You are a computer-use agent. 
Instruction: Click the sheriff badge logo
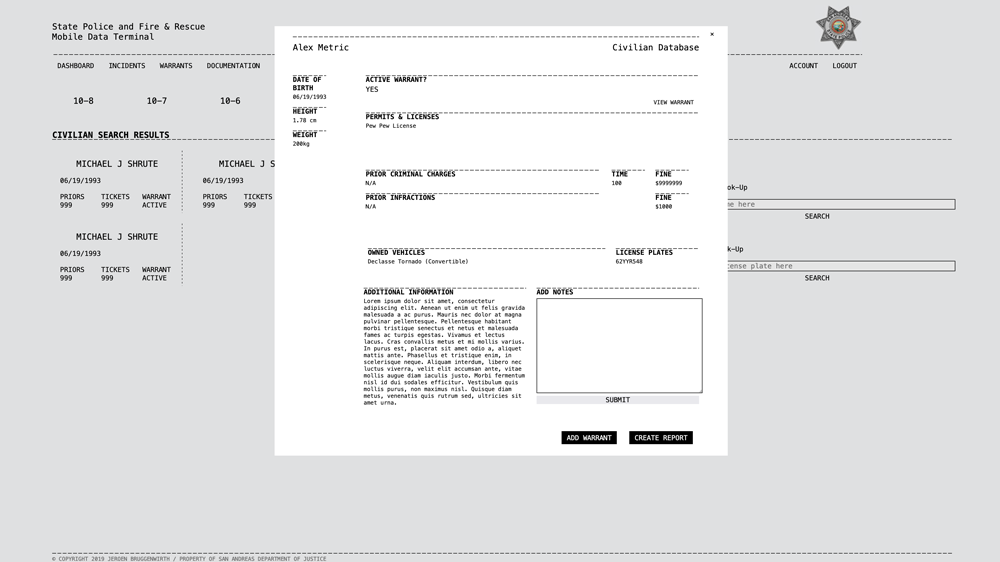[x=838, y=27]
